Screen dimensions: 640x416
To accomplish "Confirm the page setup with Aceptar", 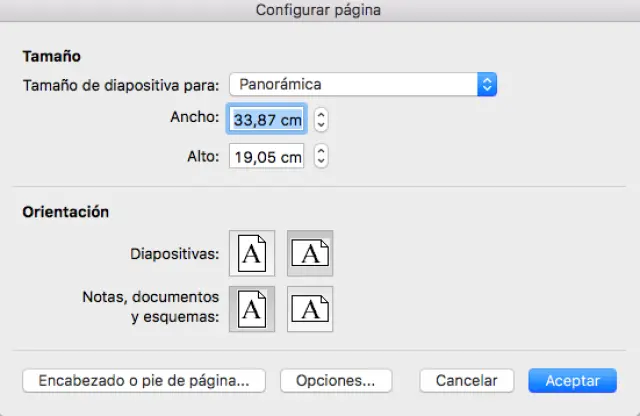I will (573, 381).
